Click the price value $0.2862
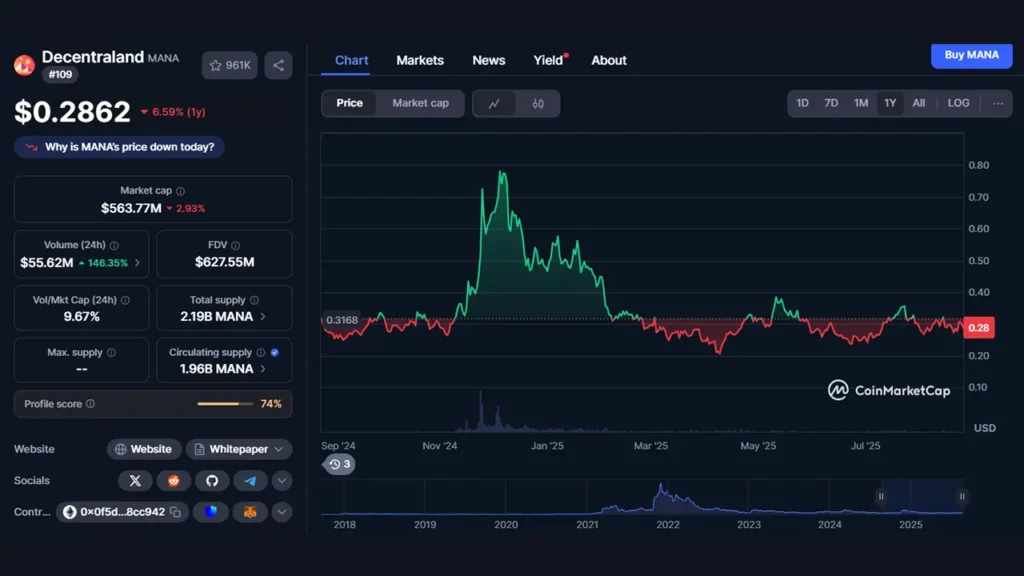Image resolution: width=1024 pixels, height=576 pixels. 72,112
